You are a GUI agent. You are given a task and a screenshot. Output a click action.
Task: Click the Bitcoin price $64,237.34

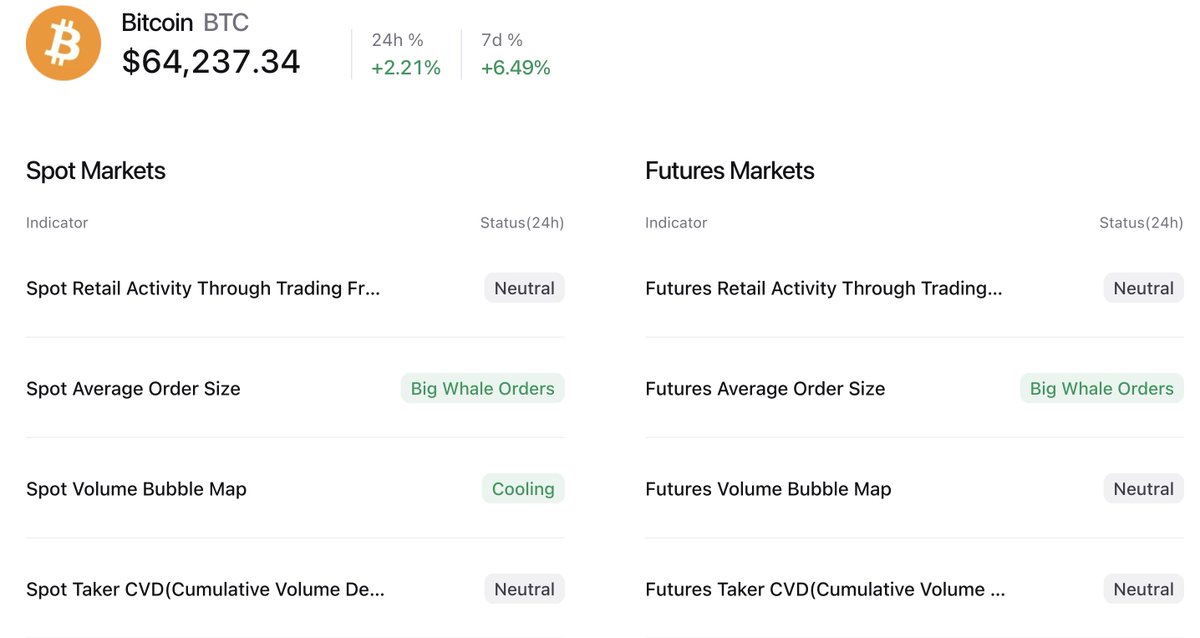click(211, 62)
